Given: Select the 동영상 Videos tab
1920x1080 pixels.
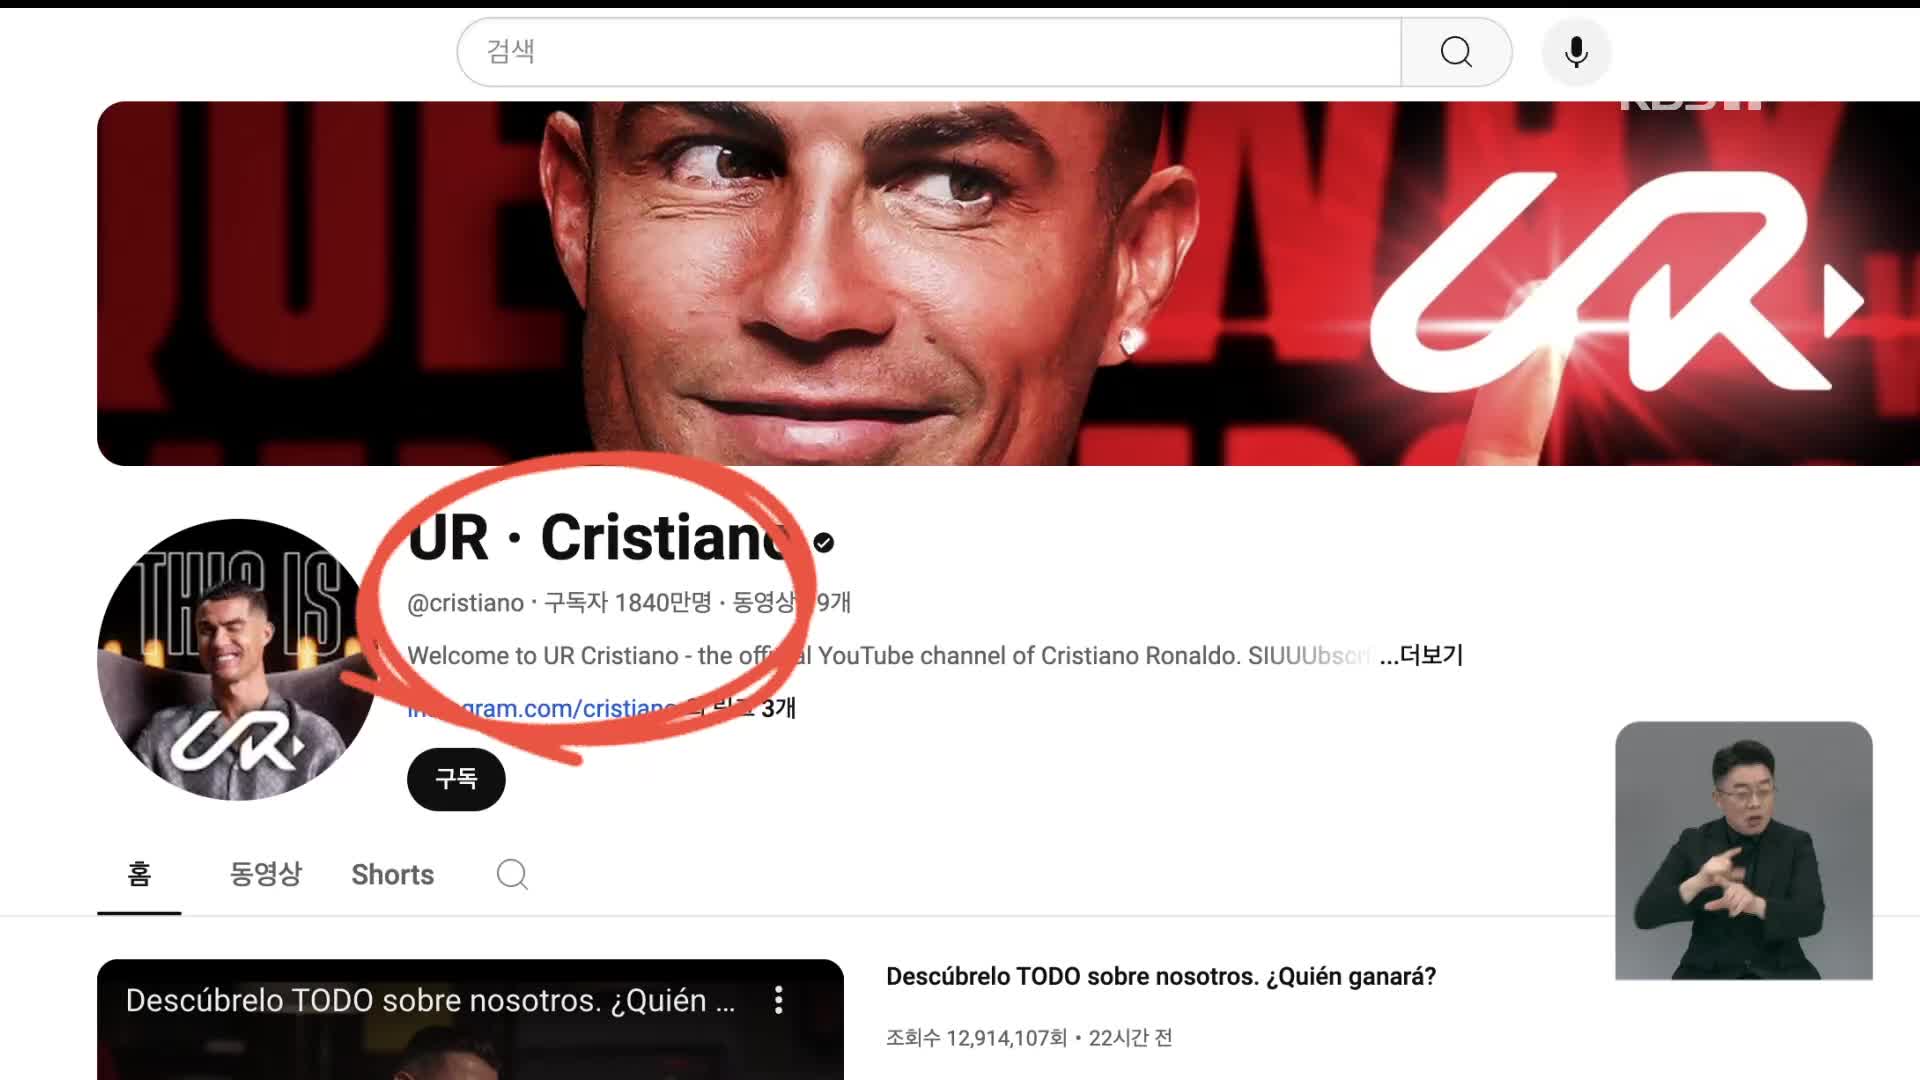Looking at the screenshot, I should [x=265, y=874].
